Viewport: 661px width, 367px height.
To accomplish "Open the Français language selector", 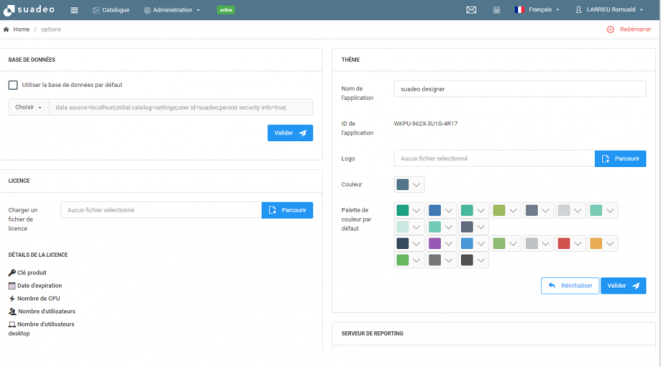I will (x=537, y=10).
